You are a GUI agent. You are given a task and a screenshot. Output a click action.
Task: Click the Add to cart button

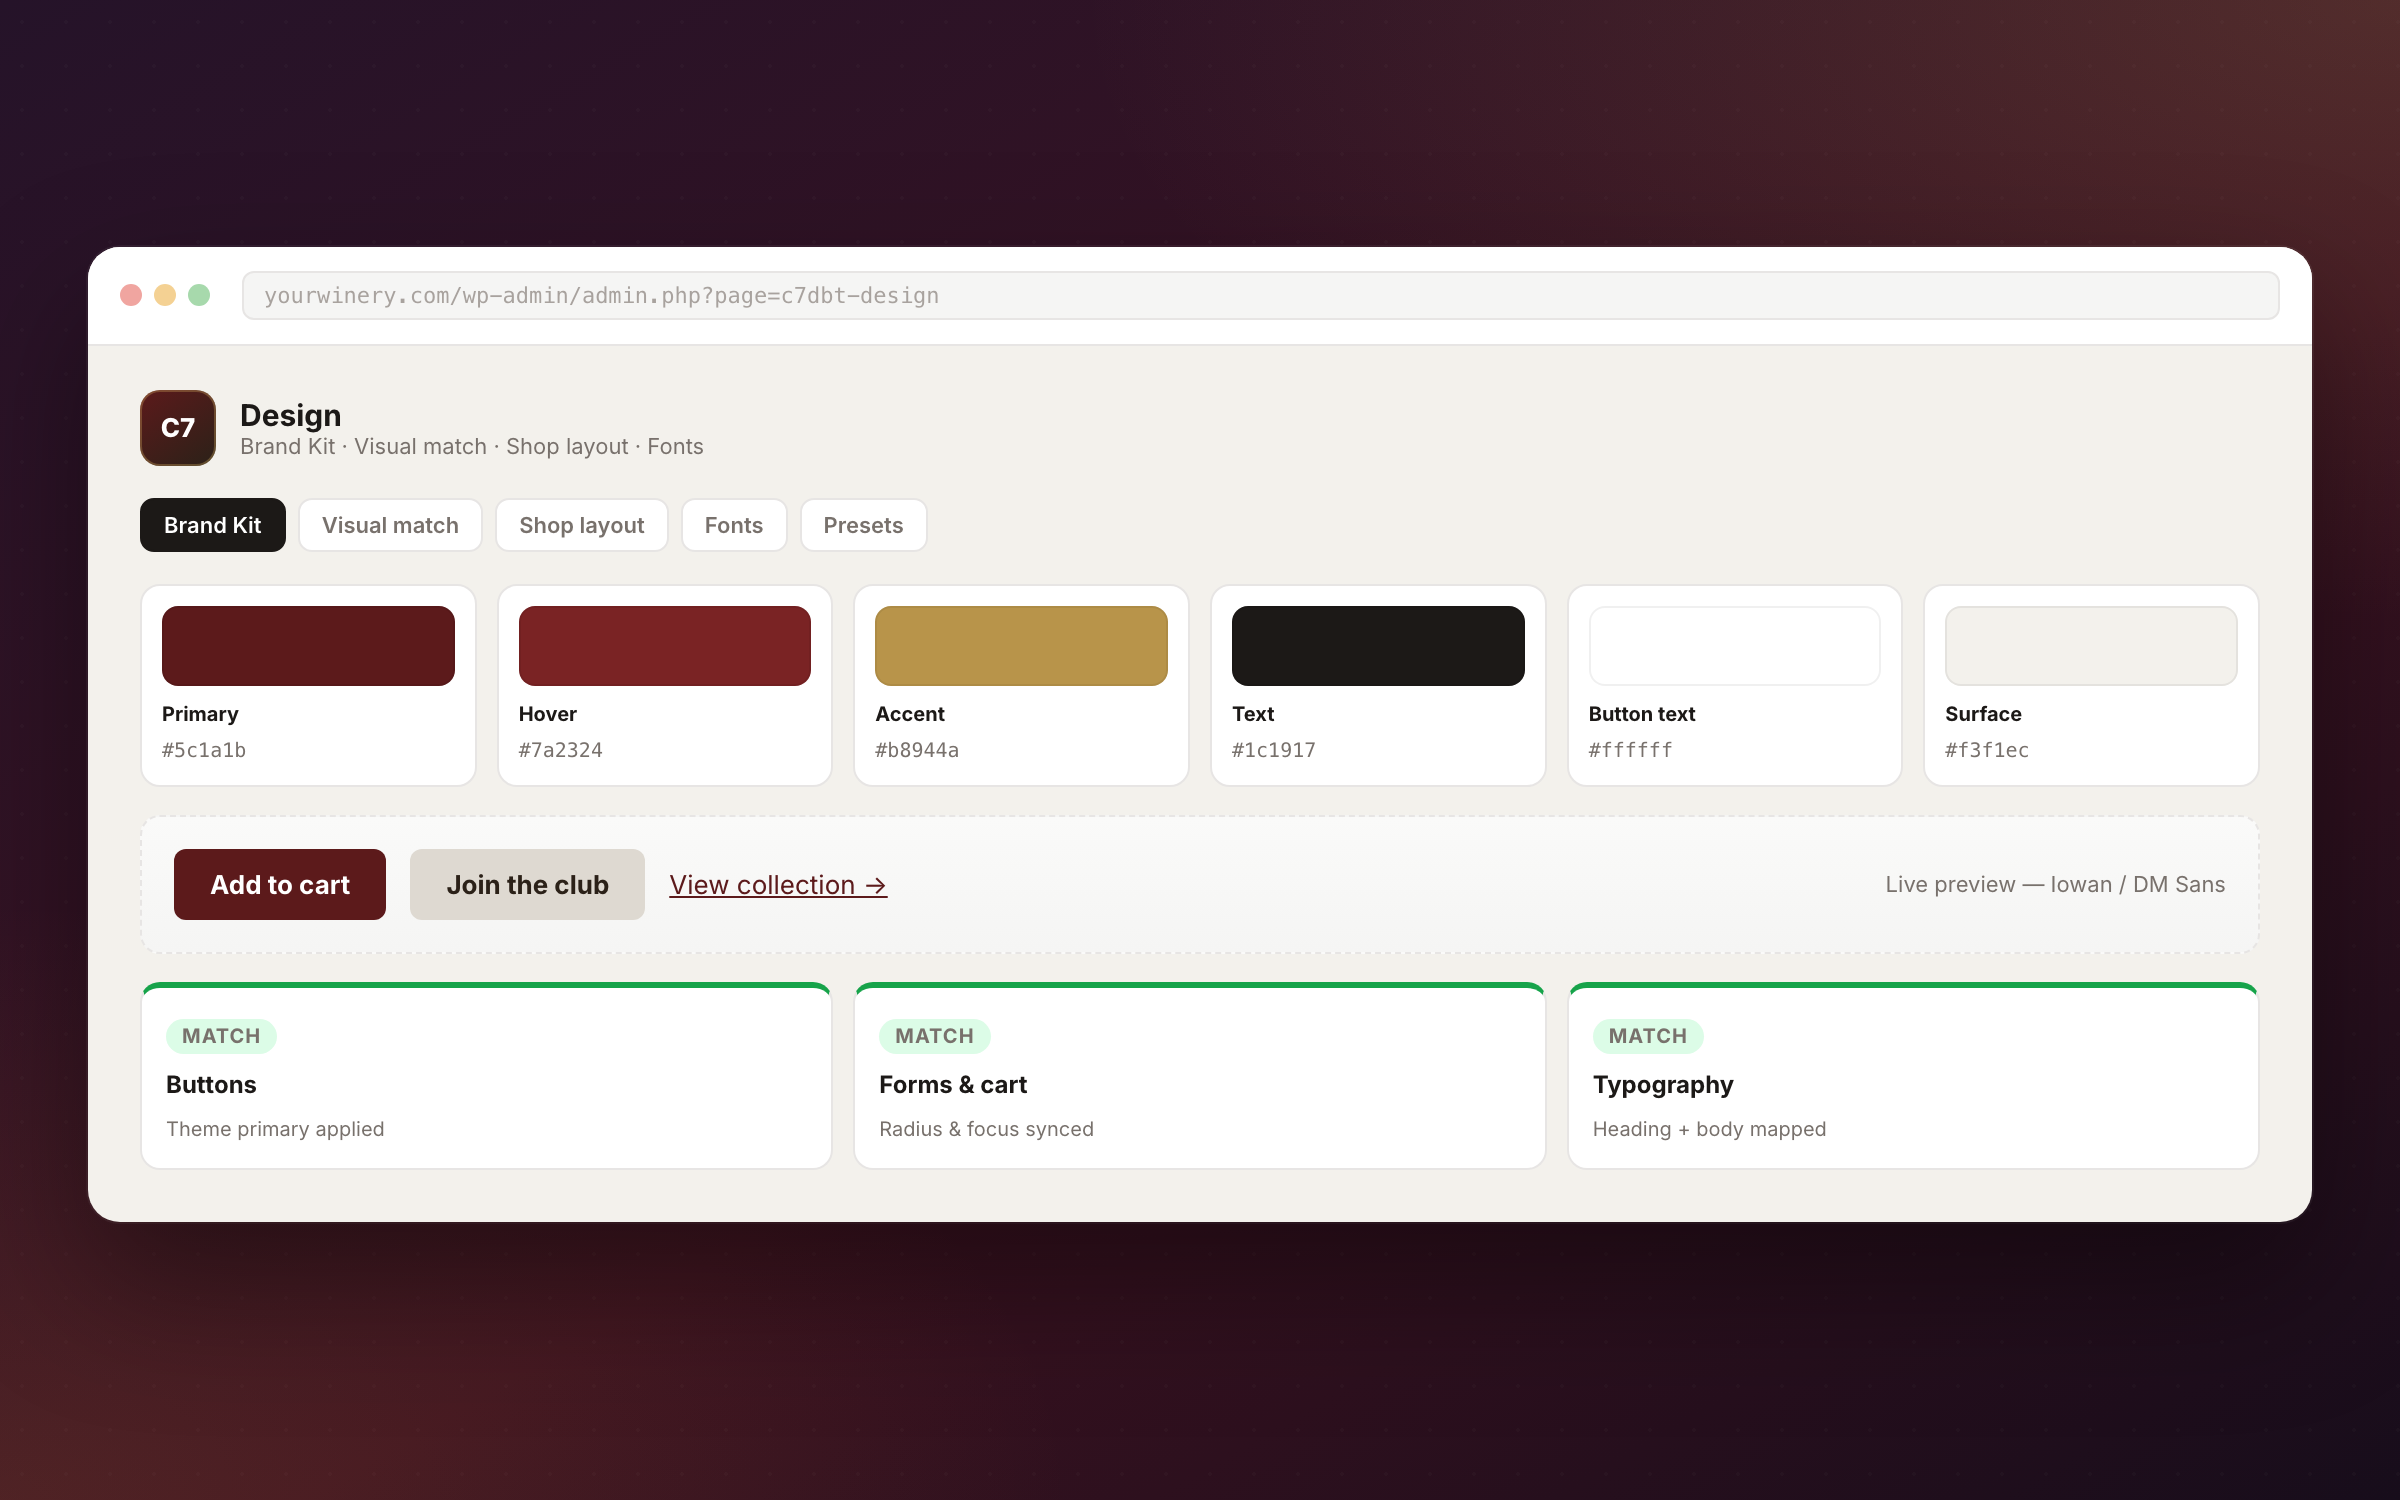point(280,885)
